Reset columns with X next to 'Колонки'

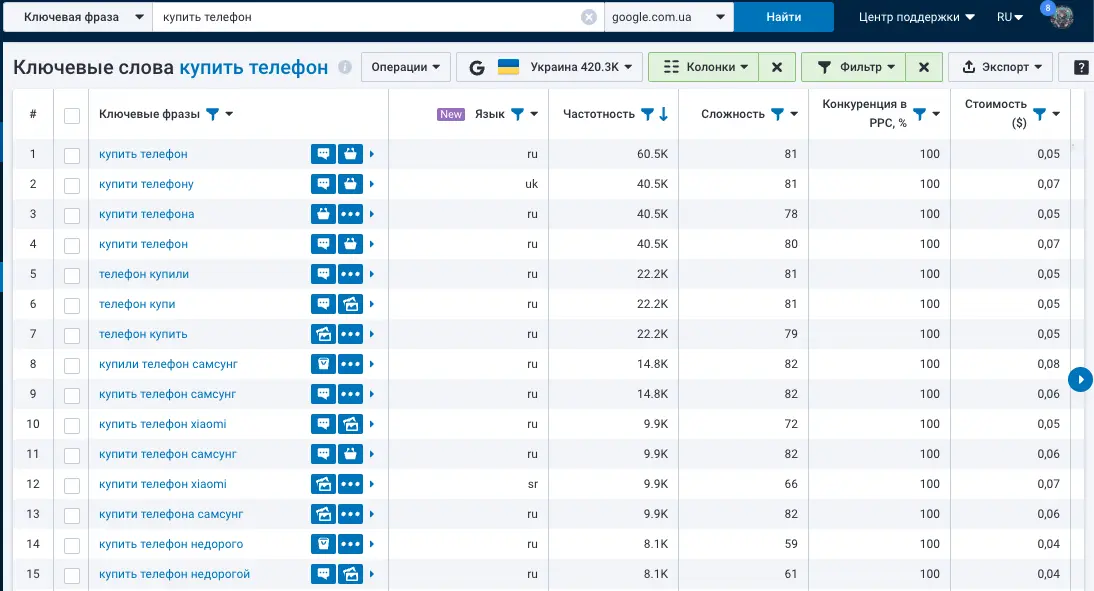pos(777,67)
